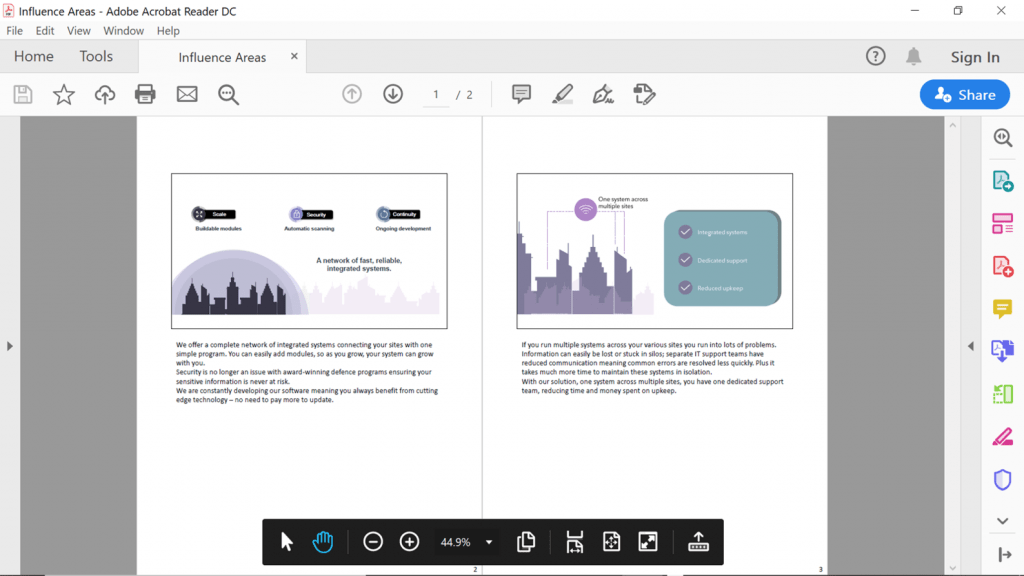Toggle the selection arrow tool

286,541
